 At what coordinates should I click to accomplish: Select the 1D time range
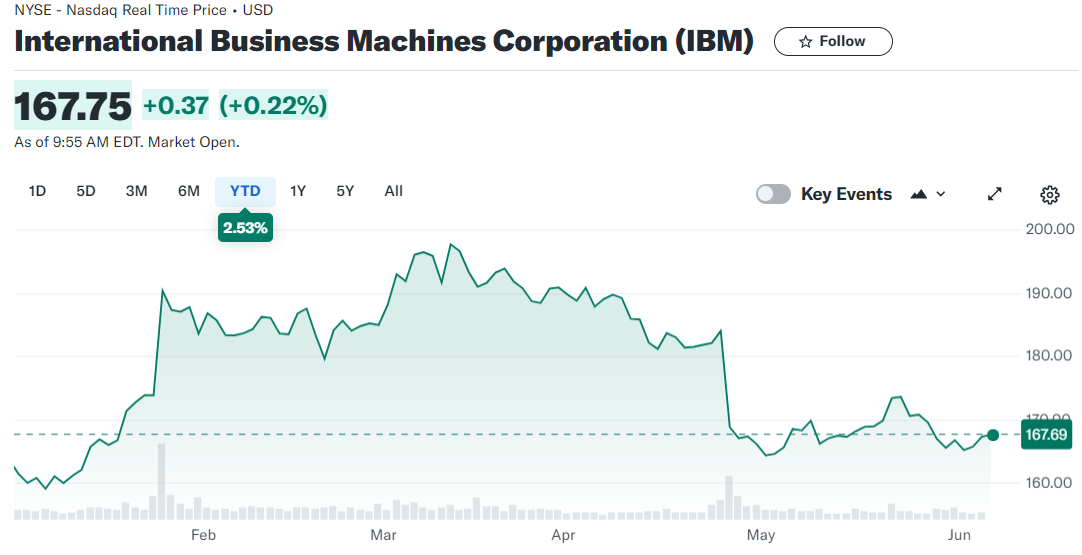click(37, 191)
